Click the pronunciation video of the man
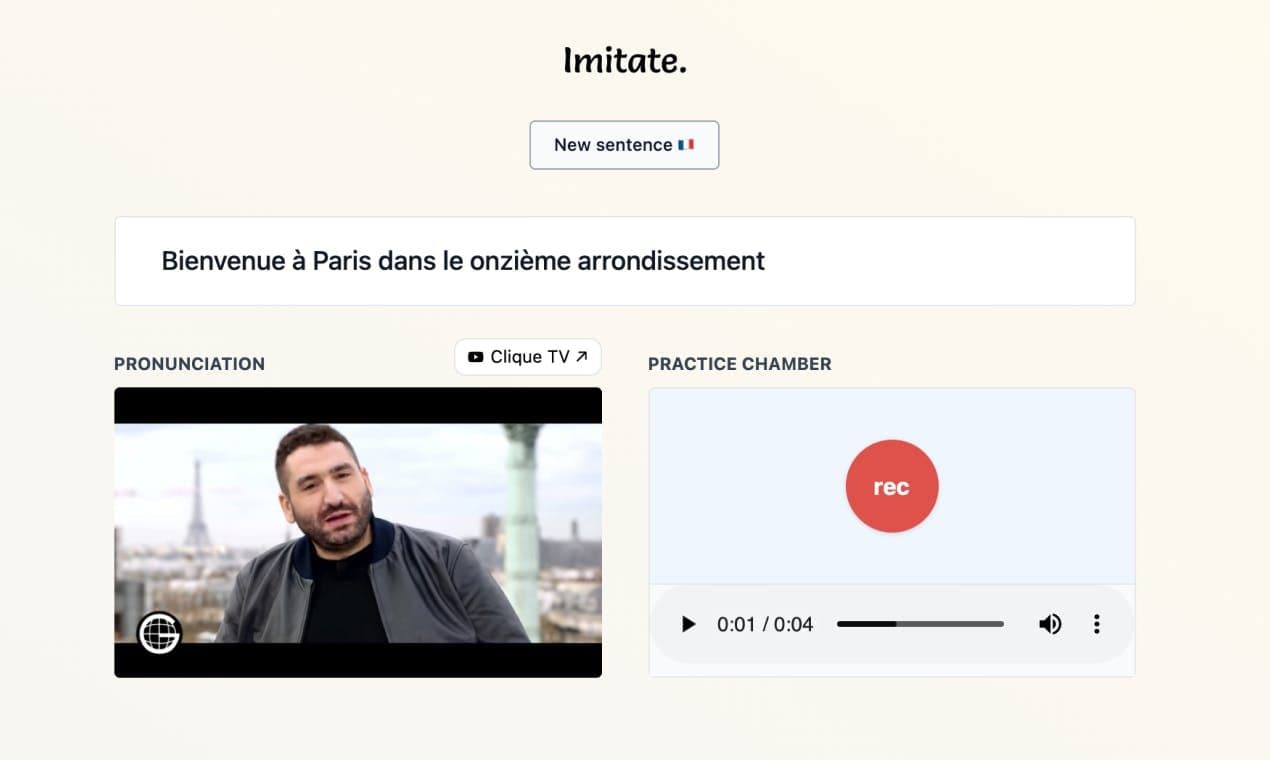The image size is (1270, 760). pos(358,532)
